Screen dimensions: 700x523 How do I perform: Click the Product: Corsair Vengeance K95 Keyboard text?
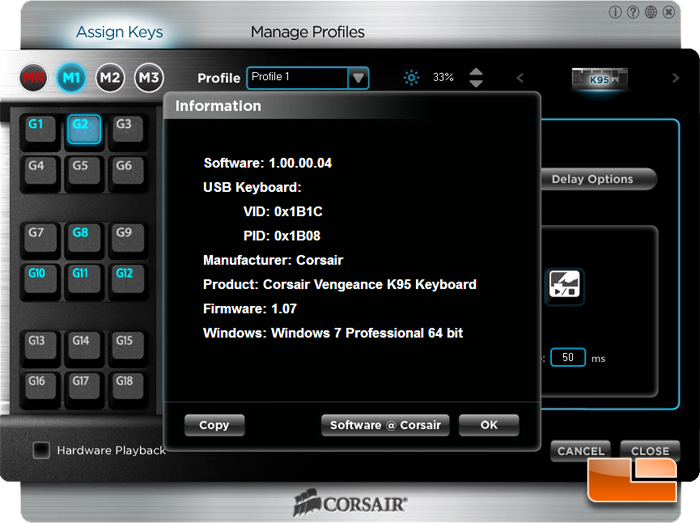click(x=340, y=284)
